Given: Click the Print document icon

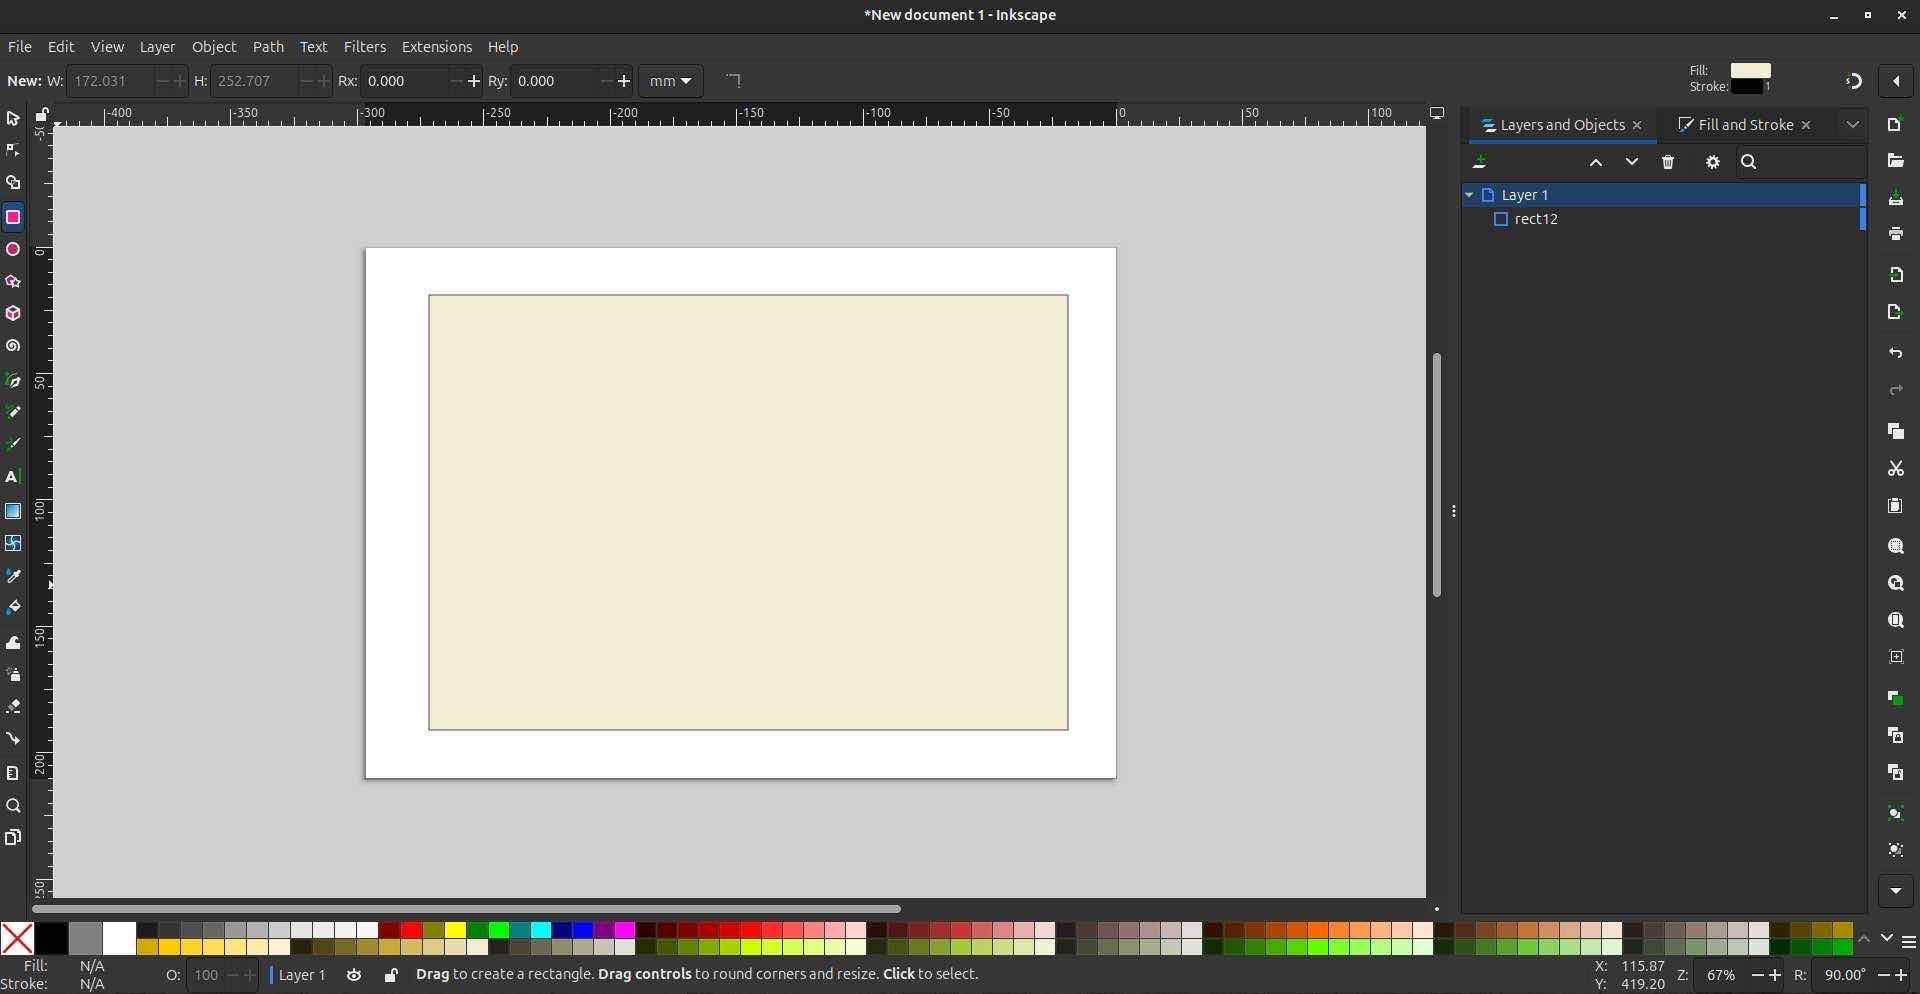Looking at the screenshot, I should click(1896, 234).
